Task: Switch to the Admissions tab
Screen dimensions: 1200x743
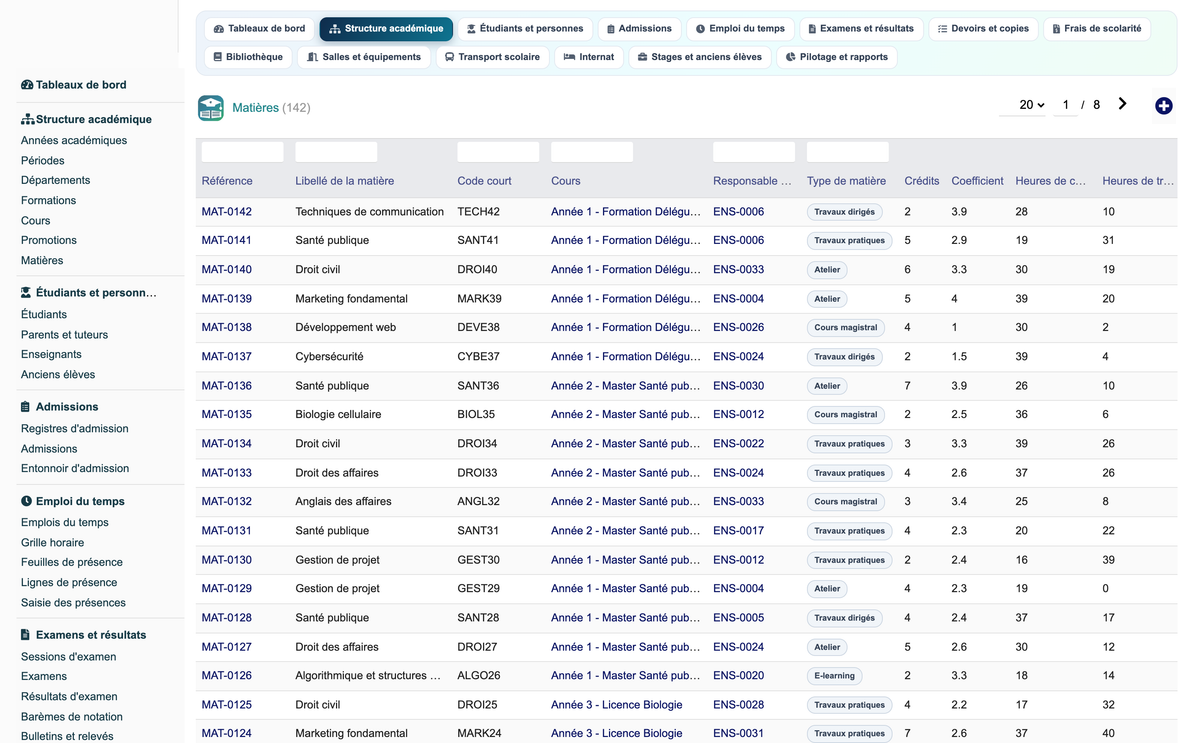Action: [640, 29]
